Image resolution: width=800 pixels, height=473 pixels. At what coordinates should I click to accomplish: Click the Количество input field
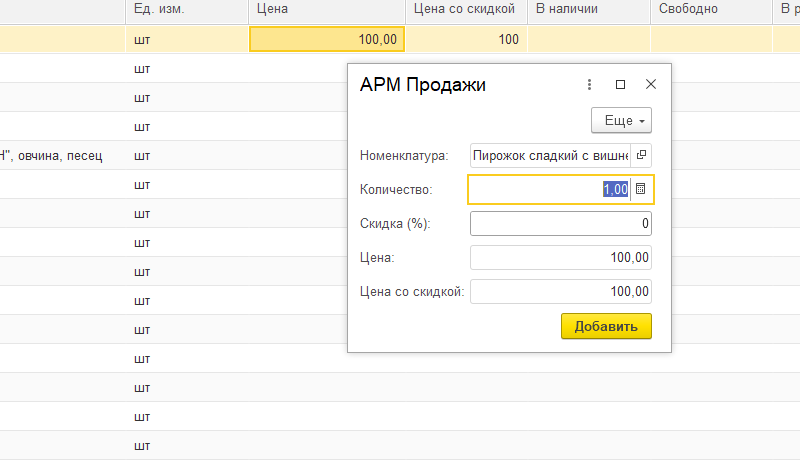coord(549,189)
